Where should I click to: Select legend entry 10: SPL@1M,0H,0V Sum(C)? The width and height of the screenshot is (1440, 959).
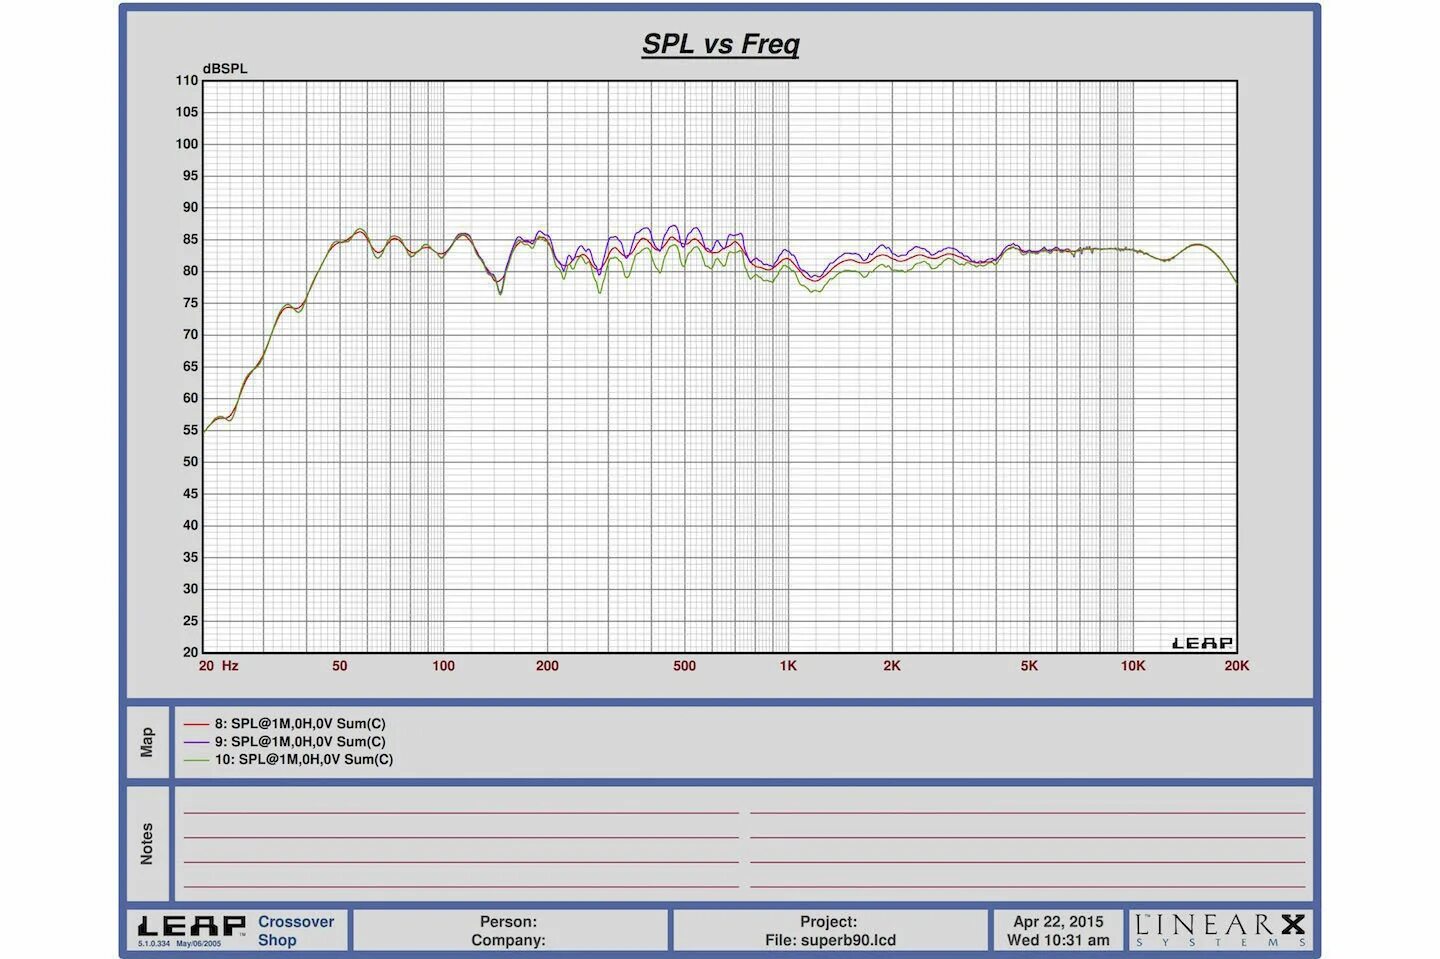coord(304,759)
